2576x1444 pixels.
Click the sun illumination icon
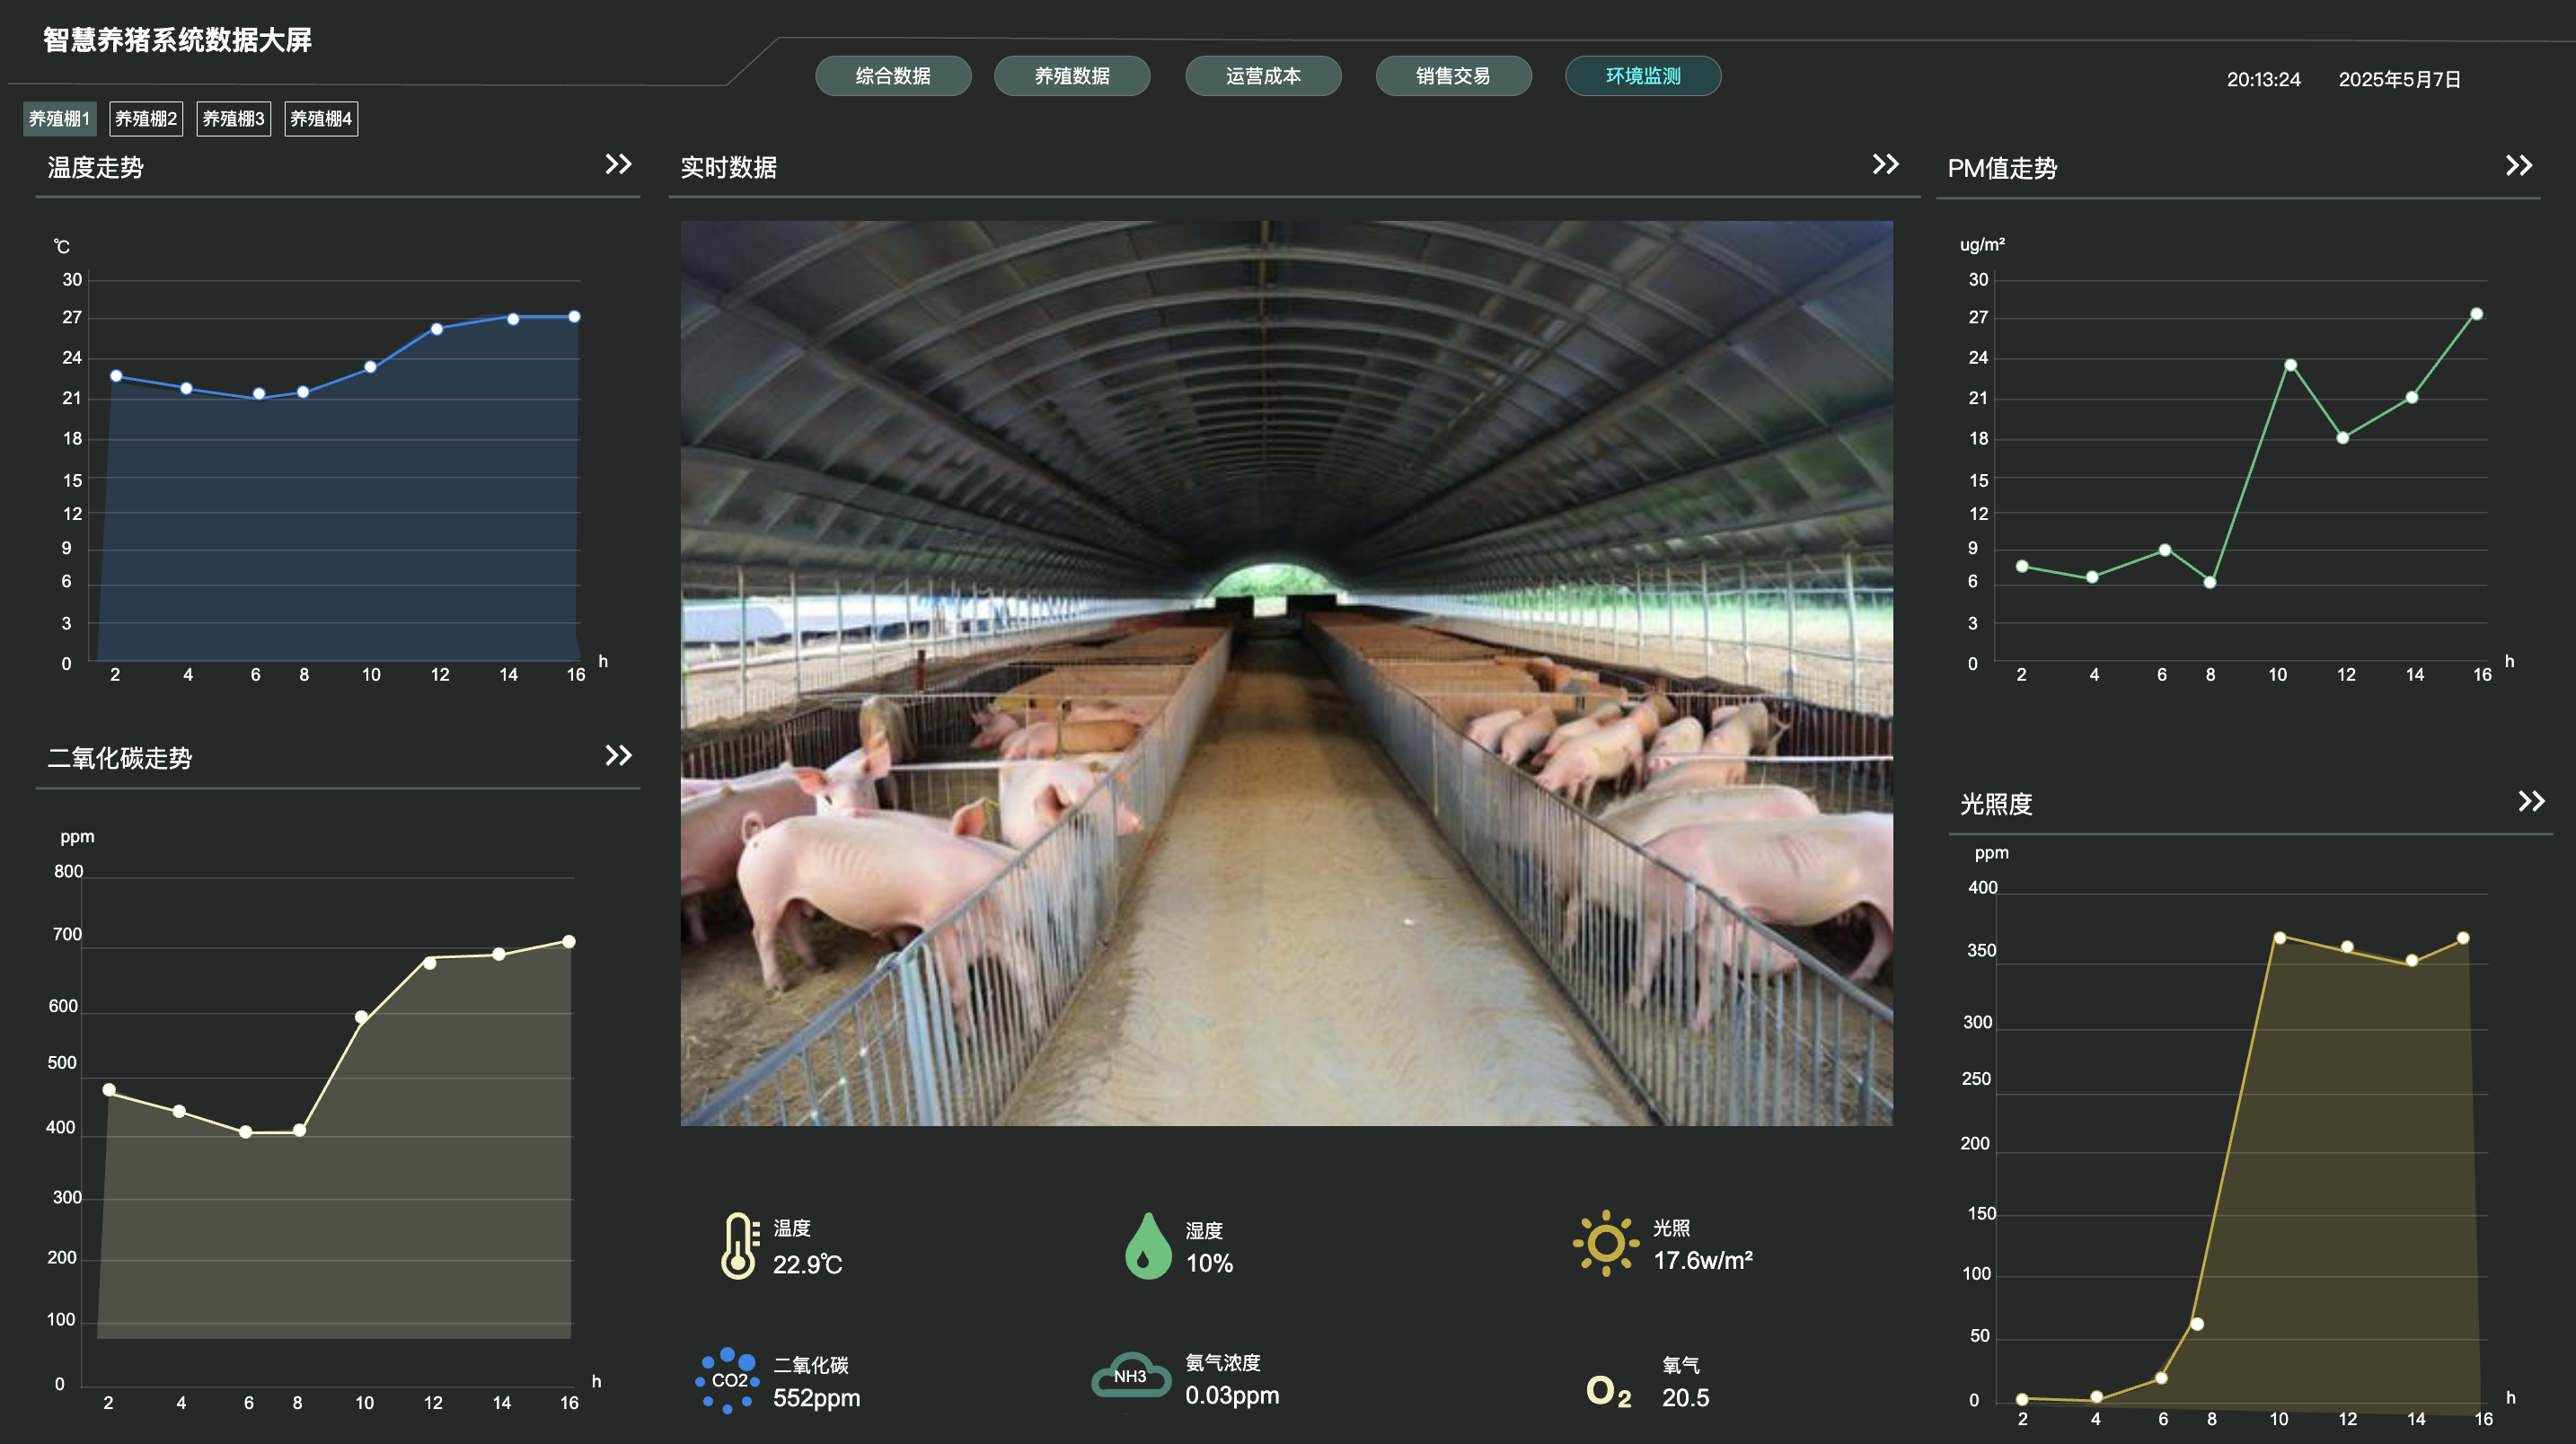pyautogui.click(x=1605, y=1243)
